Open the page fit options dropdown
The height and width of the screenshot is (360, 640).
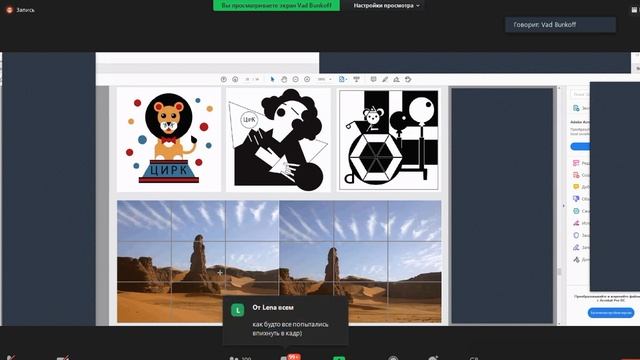343,79
